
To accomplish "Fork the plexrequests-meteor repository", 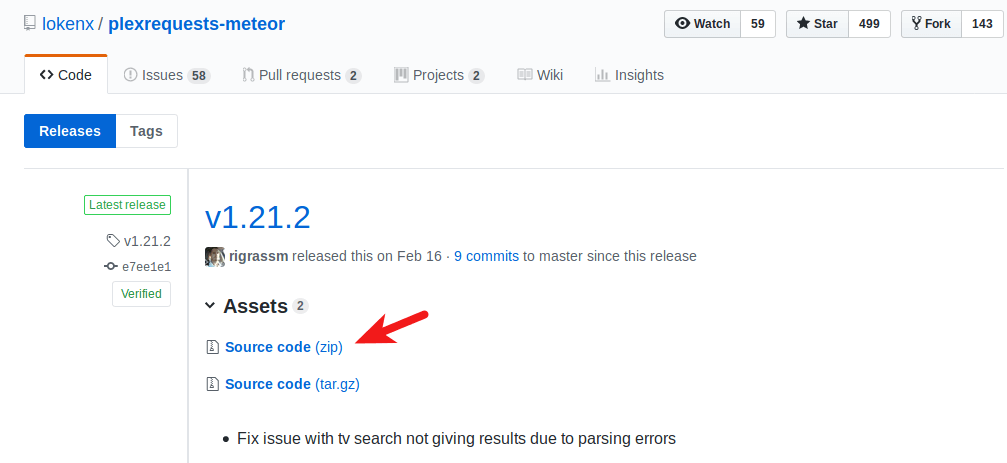I will 931,24.
